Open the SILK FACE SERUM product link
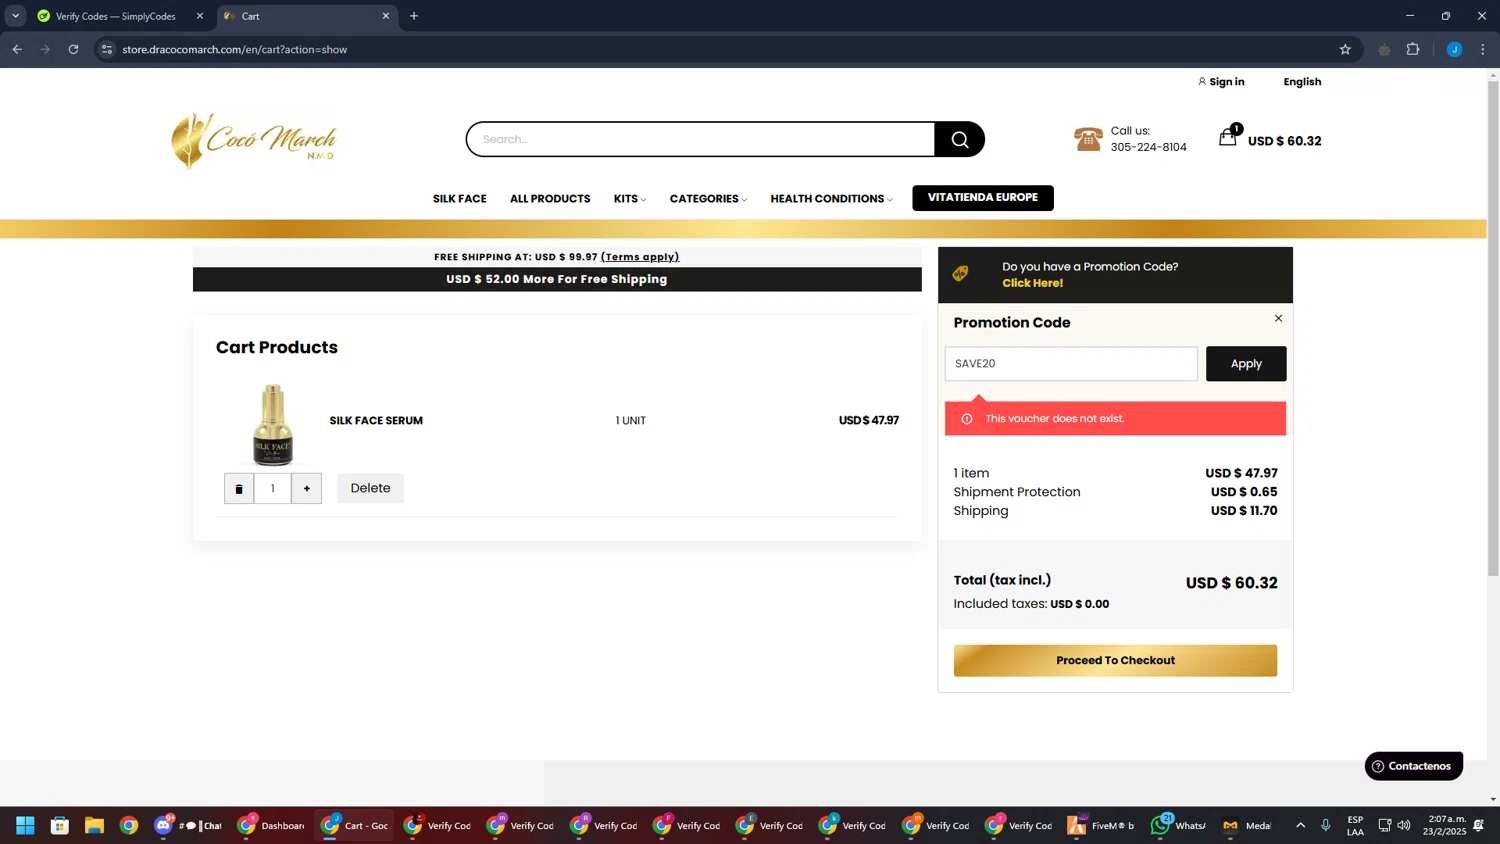This screenshot has width=1500, height=844. coord(376,421)
